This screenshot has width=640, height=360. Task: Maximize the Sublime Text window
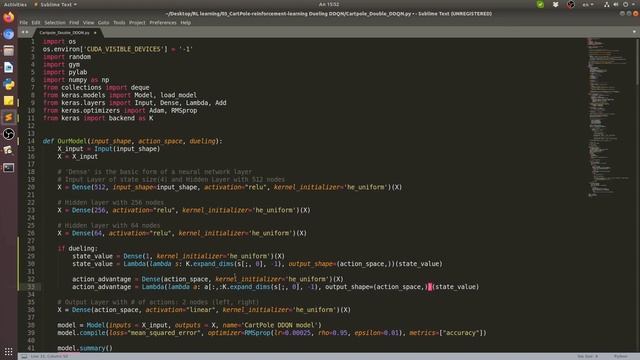[x=629, y=13]
